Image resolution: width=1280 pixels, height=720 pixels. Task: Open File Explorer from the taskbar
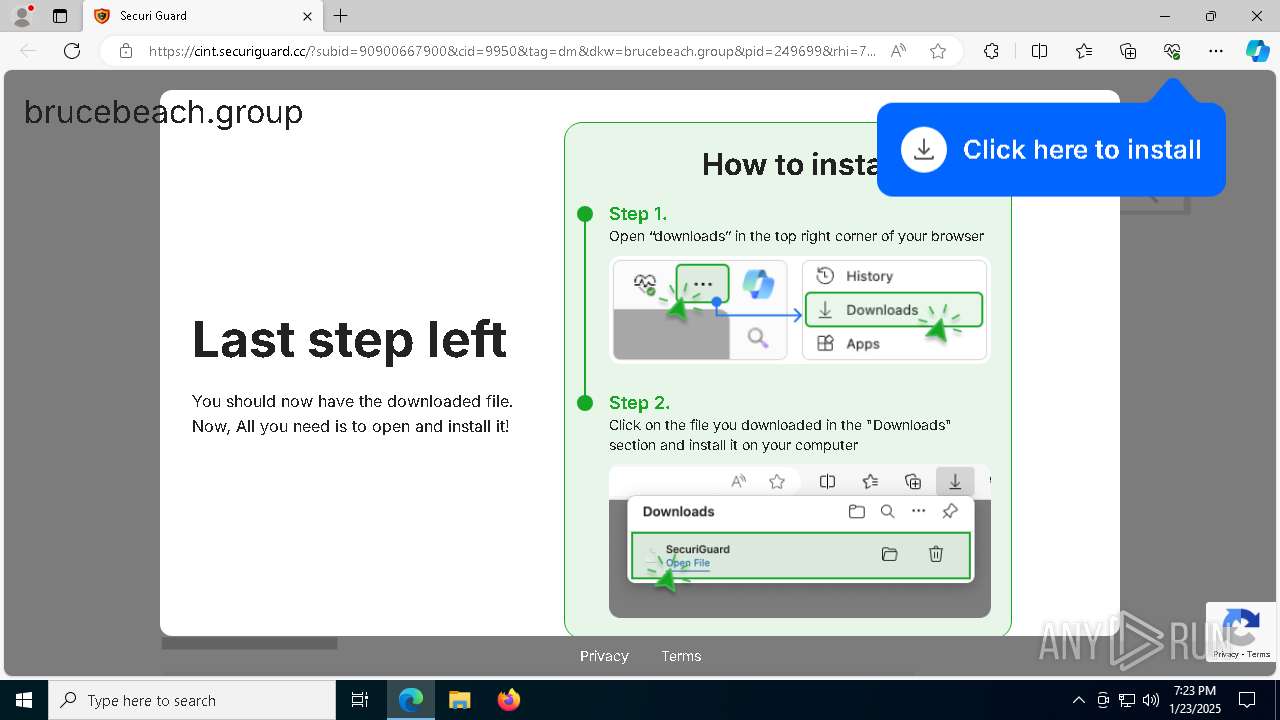459,700
